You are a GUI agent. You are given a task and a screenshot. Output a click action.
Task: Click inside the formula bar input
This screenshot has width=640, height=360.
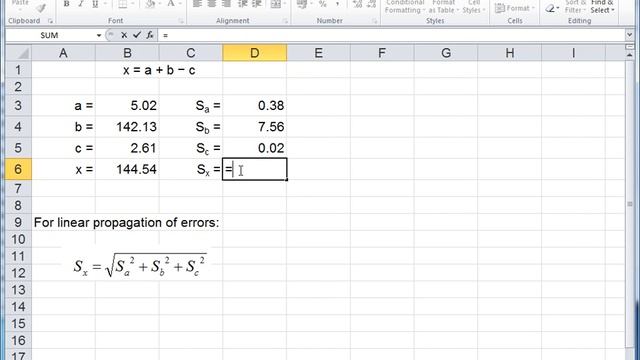coord(392,36)
